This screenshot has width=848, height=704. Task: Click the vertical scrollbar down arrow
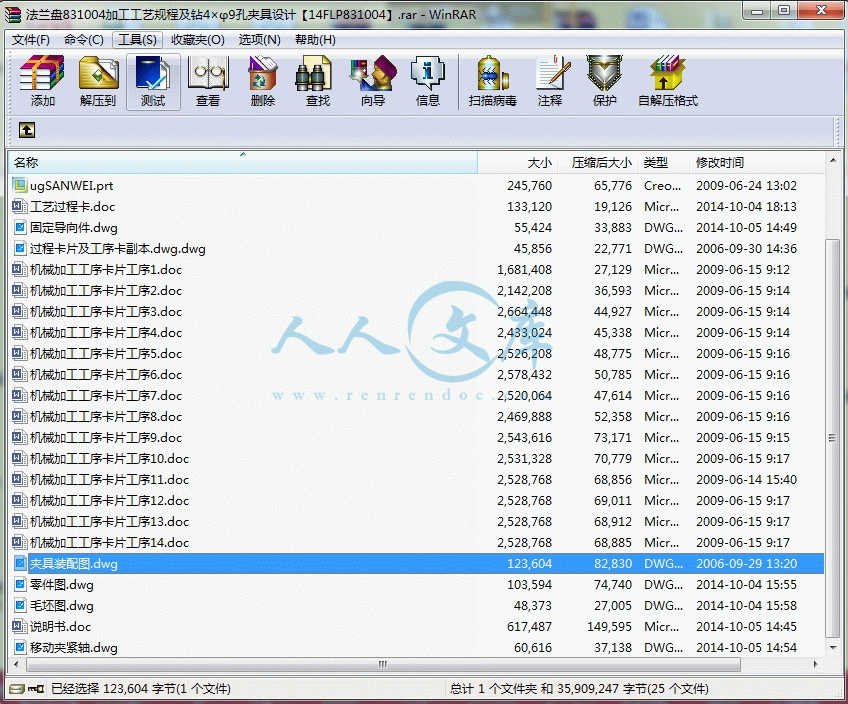pos(832,647)
